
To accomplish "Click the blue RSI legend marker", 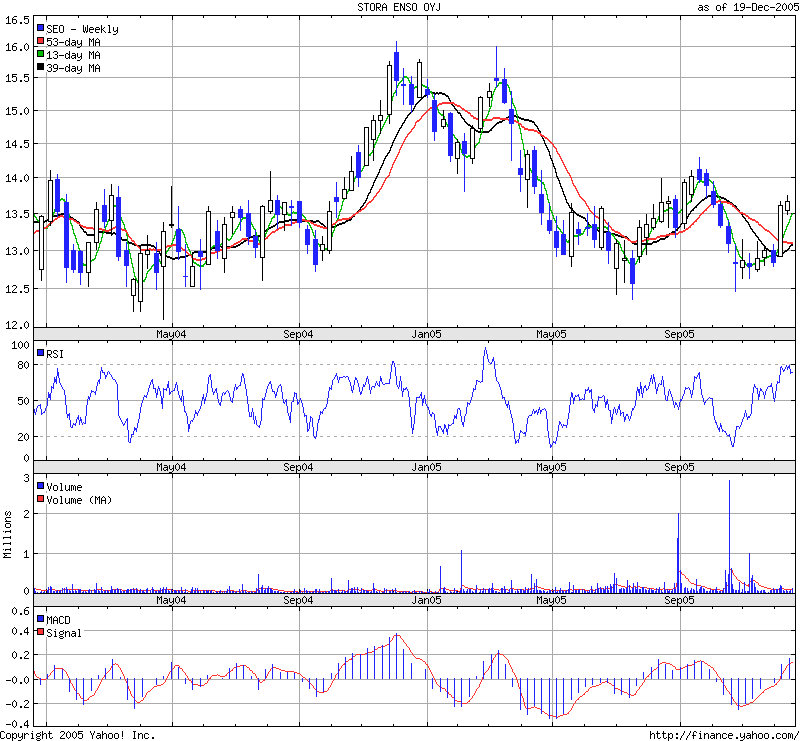I will [41, 354].
